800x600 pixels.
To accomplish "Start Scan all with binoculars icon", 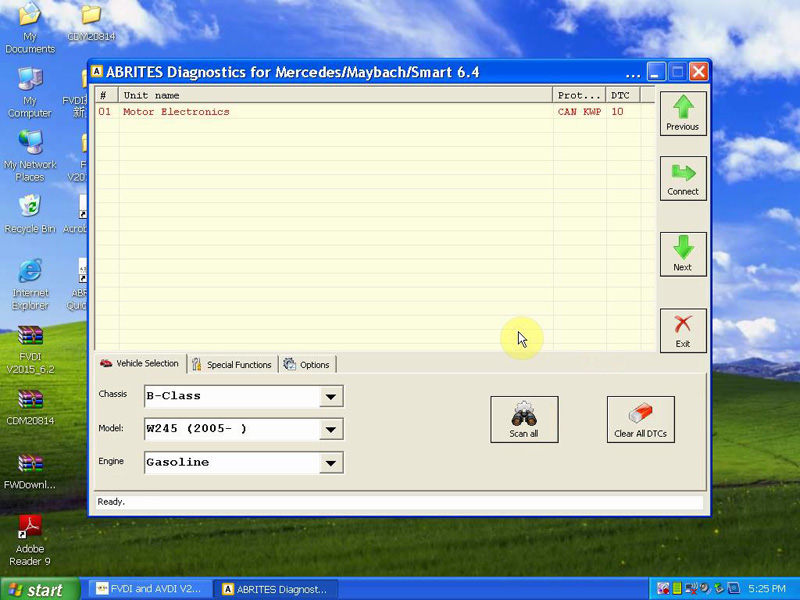I will (x=524, y=419).
